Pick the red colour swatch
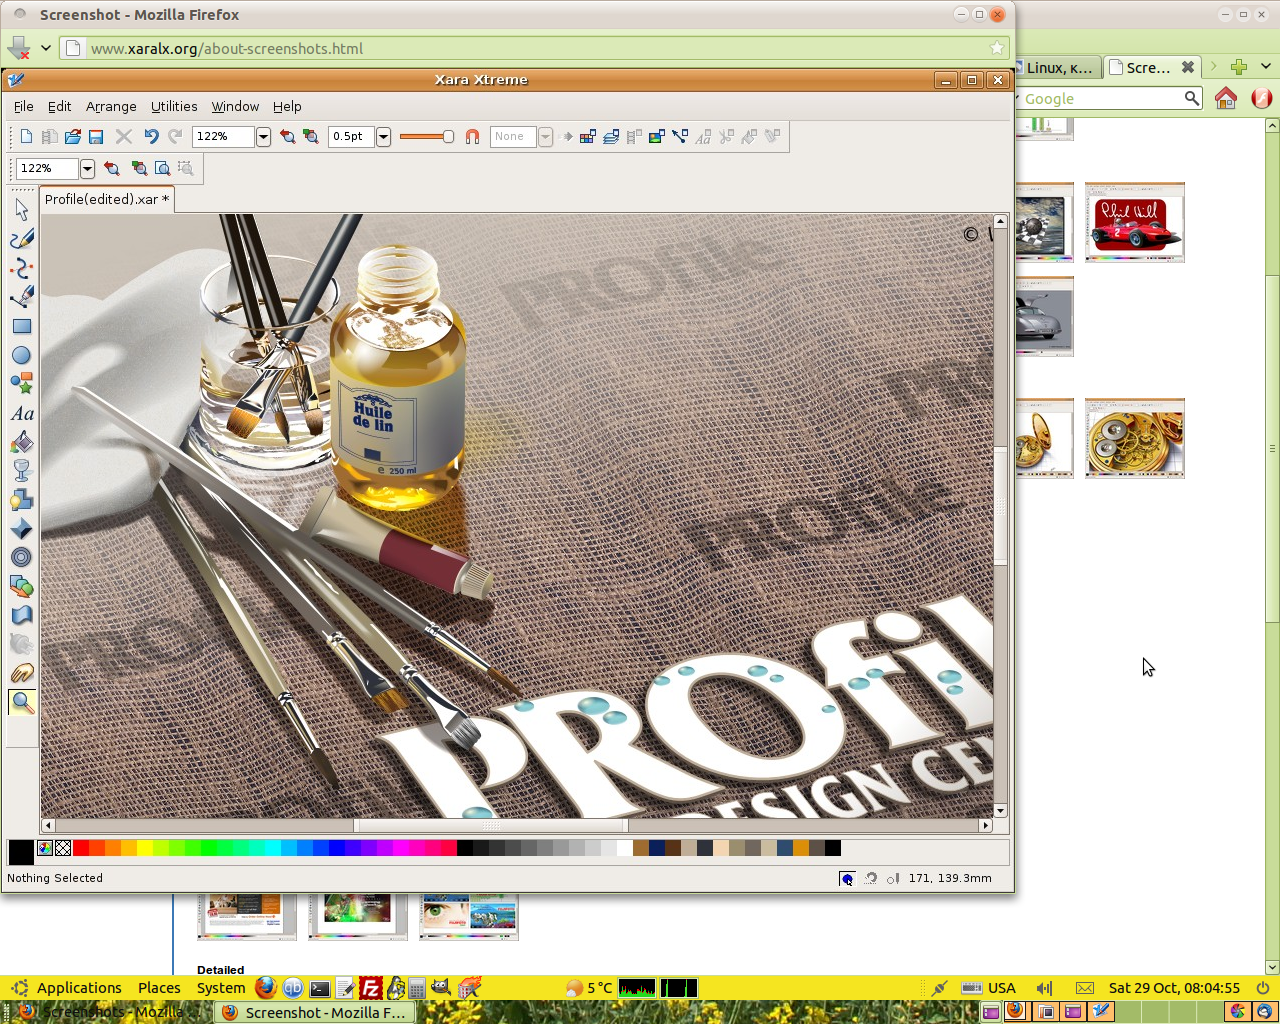The image size is (1280, 1024). (81, 849)
